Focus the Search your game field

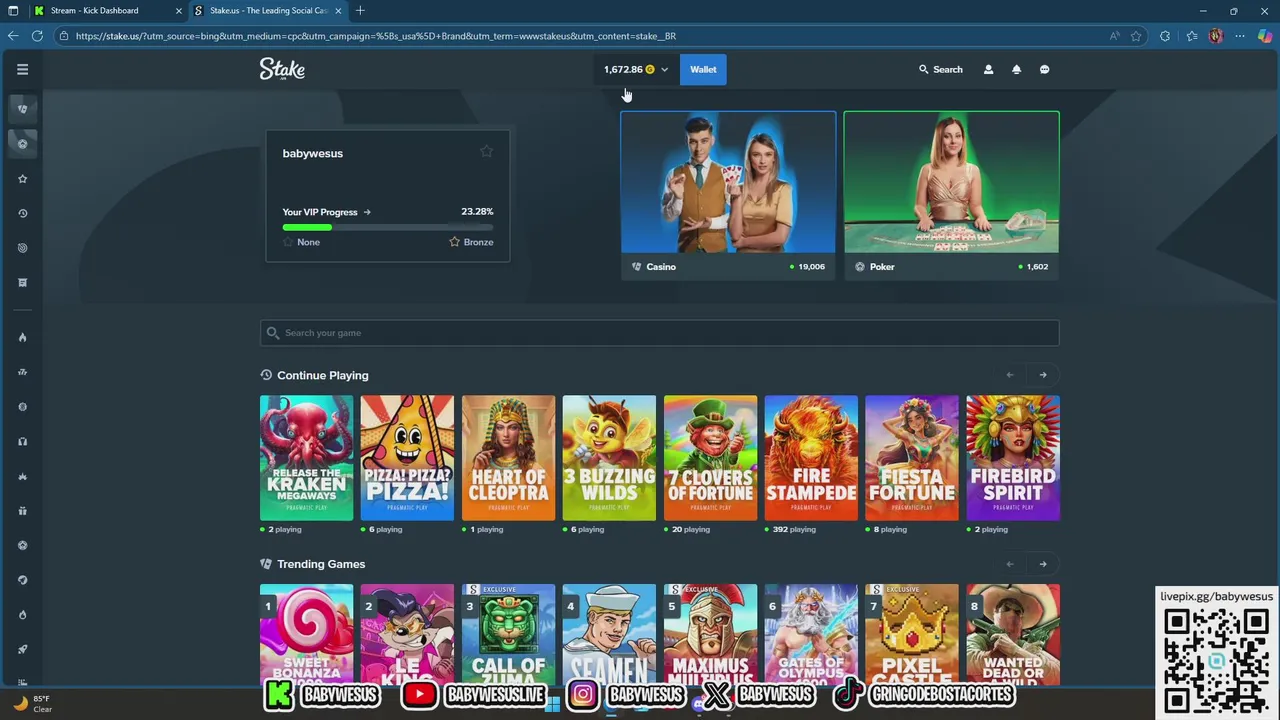point(660,333)
